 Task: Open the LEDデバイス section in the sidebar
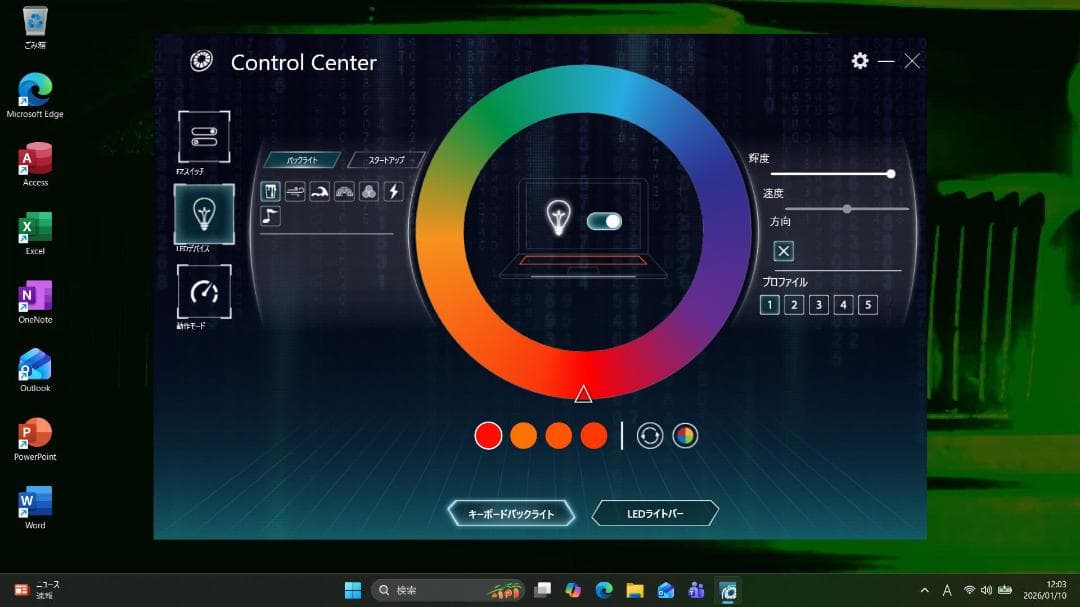203,214
